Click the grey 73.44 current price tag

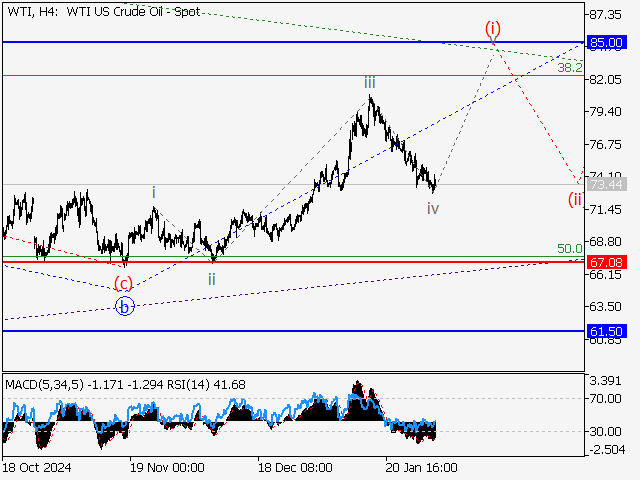point(607,185)
